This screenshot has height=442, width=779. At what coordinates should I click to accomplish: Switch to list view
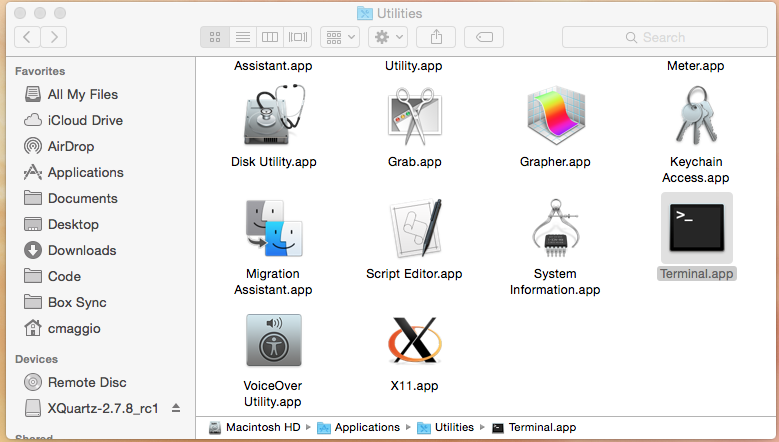[x=243, y=37]
